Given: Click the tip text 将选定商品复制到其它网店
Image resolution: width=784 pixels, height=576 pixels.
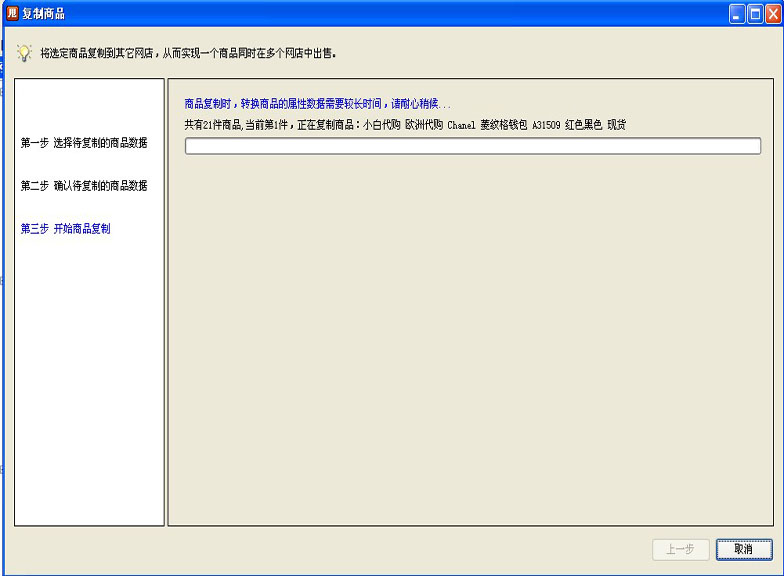Looking at the screenshot, I should [x=188, y=53].
